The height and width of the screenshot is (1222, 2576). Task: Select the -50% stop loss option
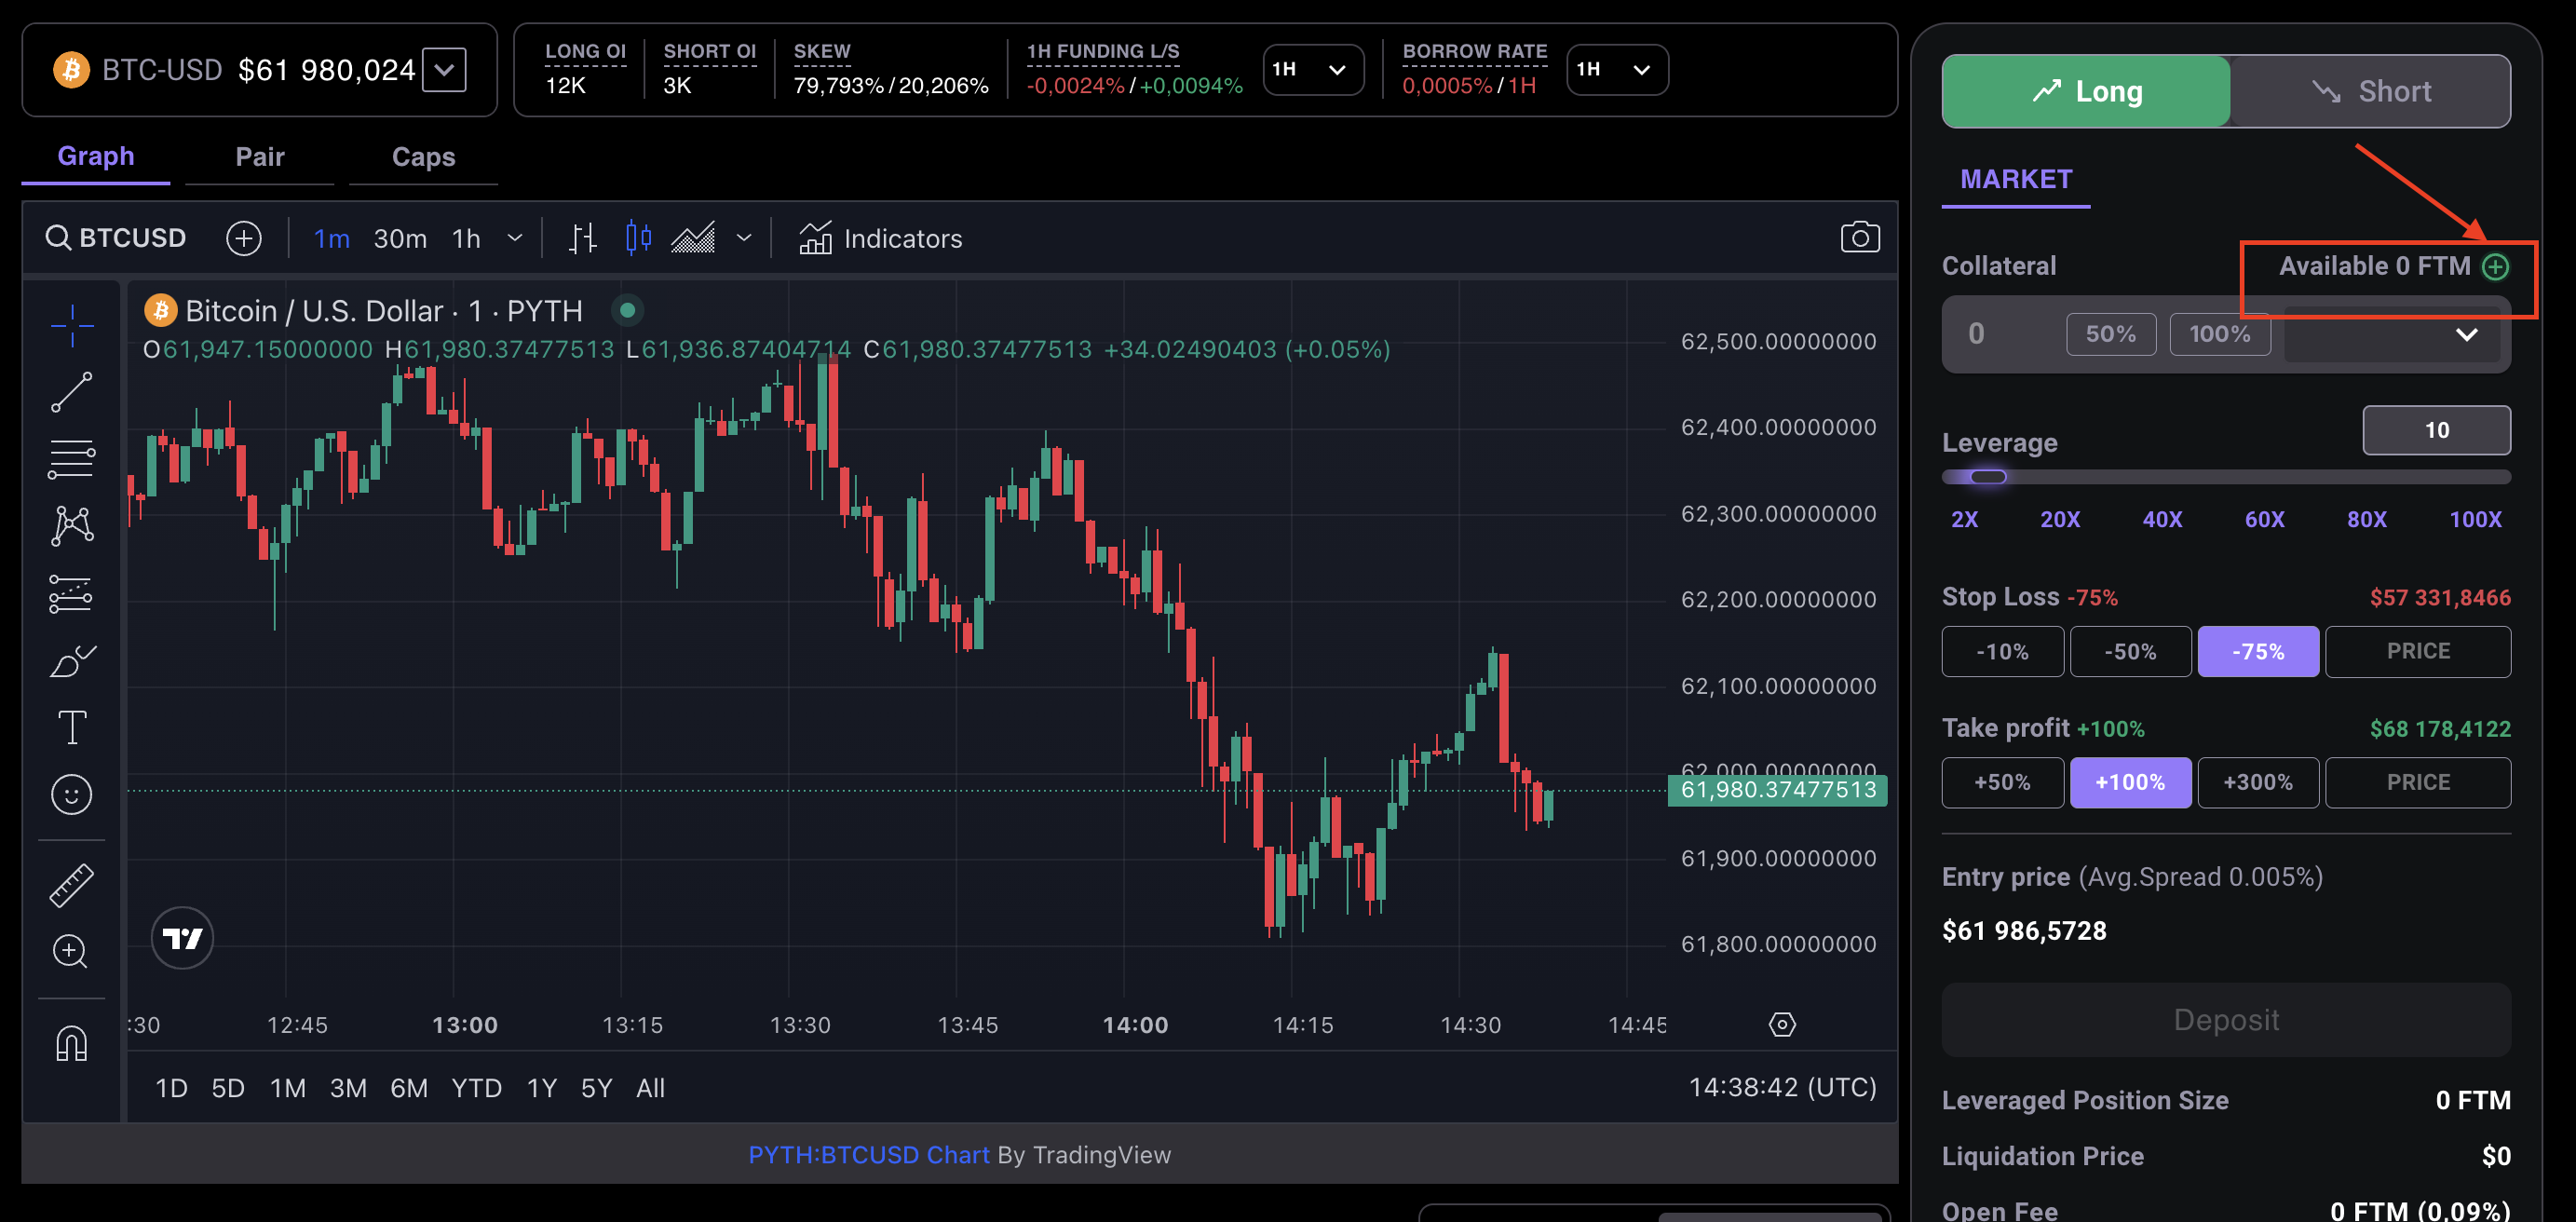click(x=2130, y=652)
